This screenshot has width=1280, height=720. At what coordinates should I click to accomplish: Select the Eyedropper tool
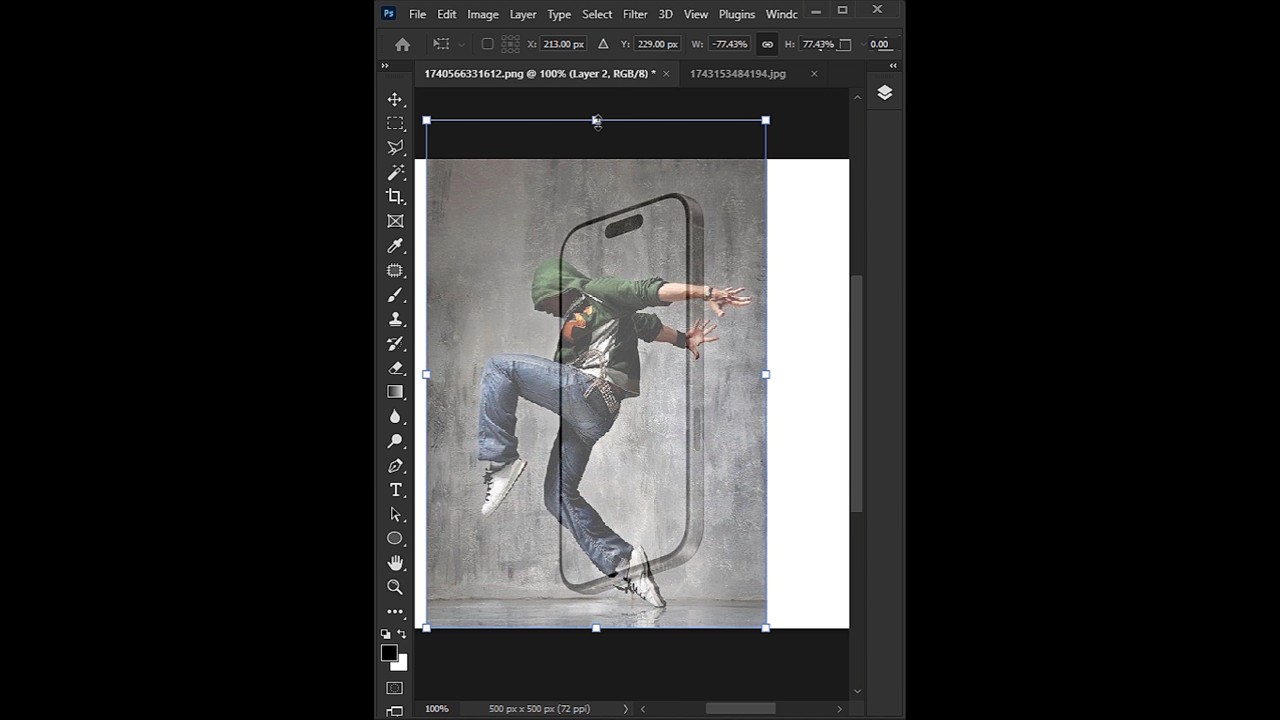point(395,246)
